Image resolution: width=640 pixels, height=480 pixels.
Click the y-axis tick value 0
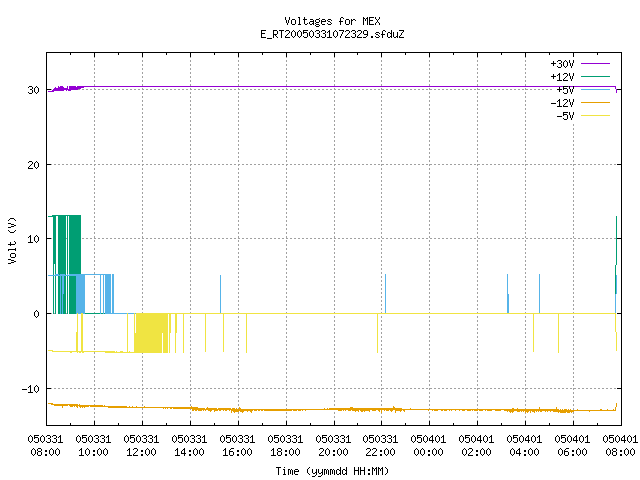36,314
